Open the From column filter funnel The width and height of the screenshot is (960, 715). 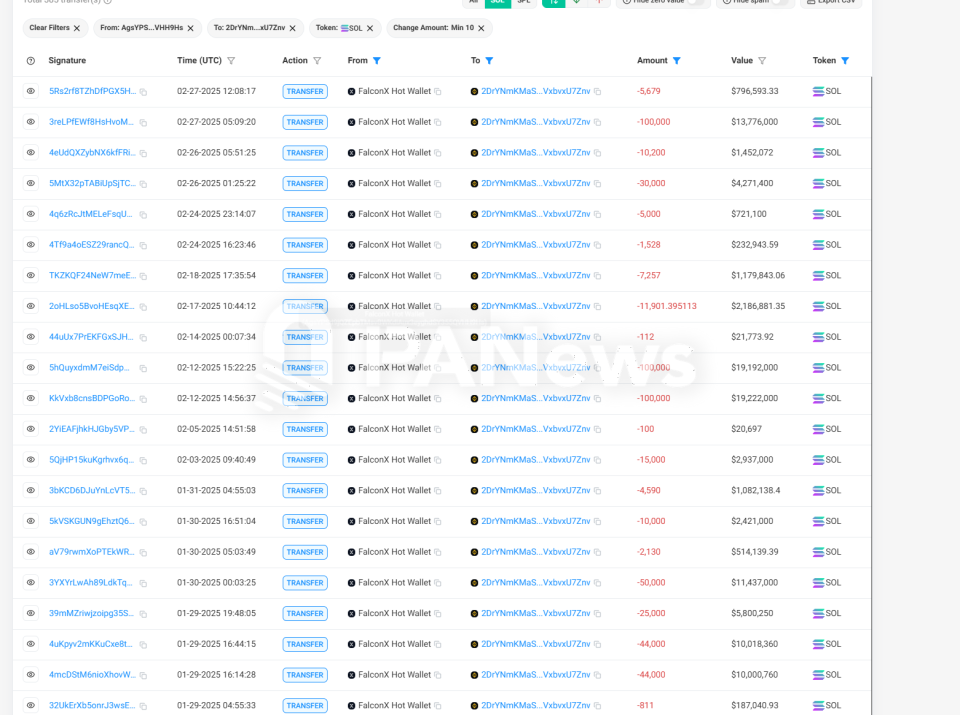tap(377, 61)
